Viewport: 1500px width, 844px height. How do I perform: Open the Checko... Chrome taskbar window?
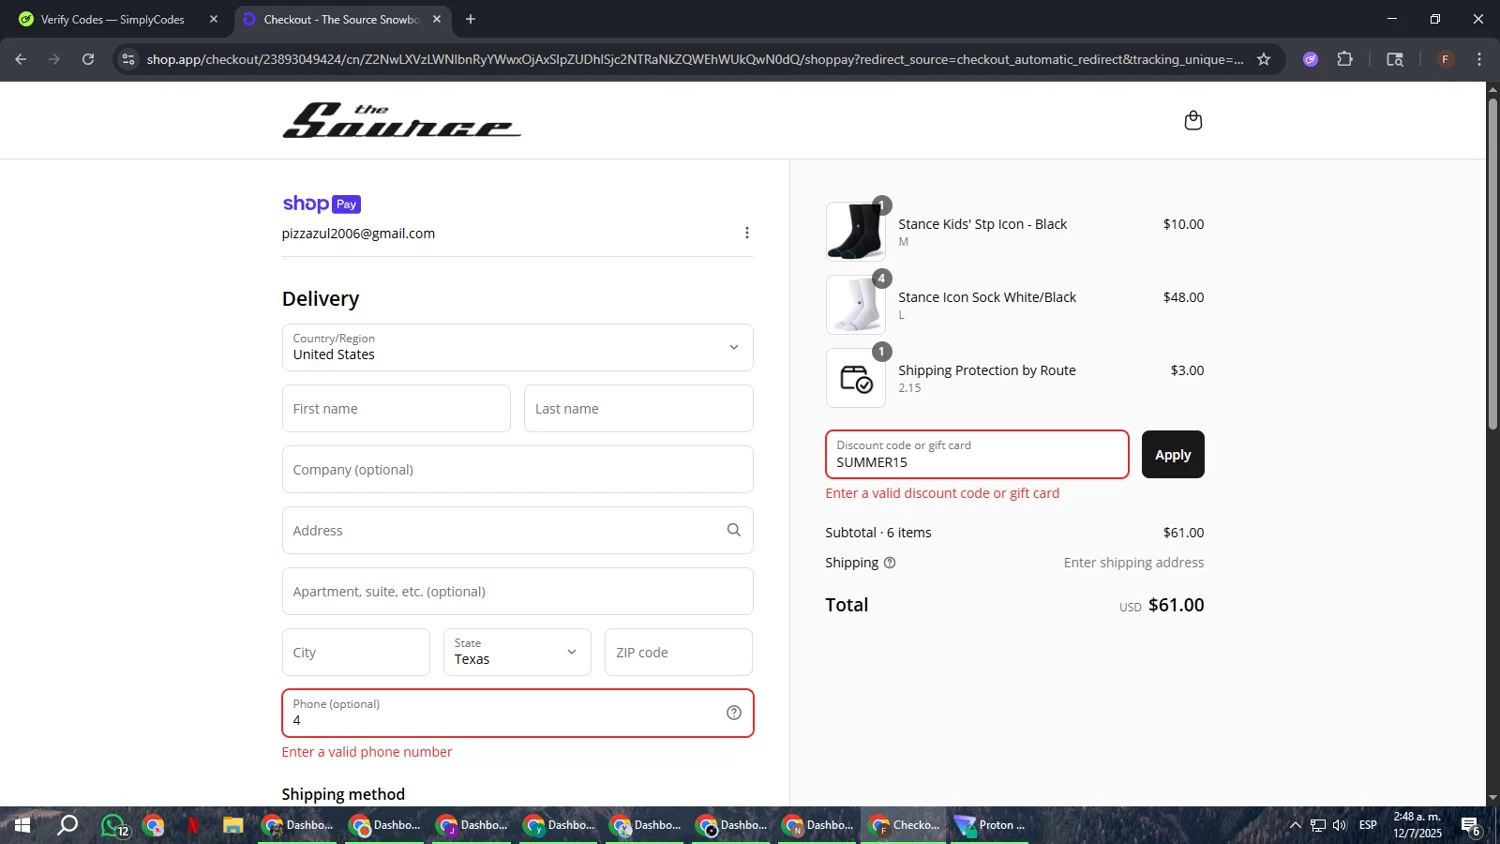(x=905, y=825)
